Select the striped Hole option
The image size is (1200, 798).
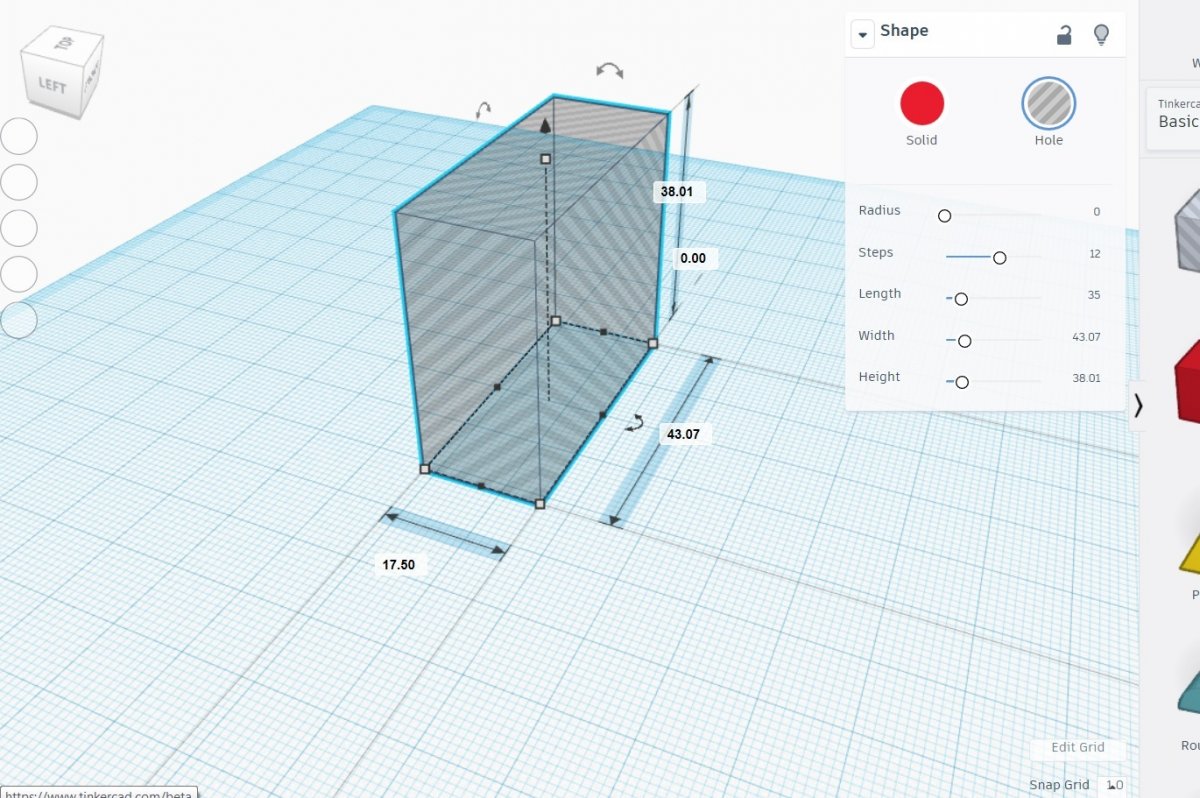click(x=1048, y=103)
